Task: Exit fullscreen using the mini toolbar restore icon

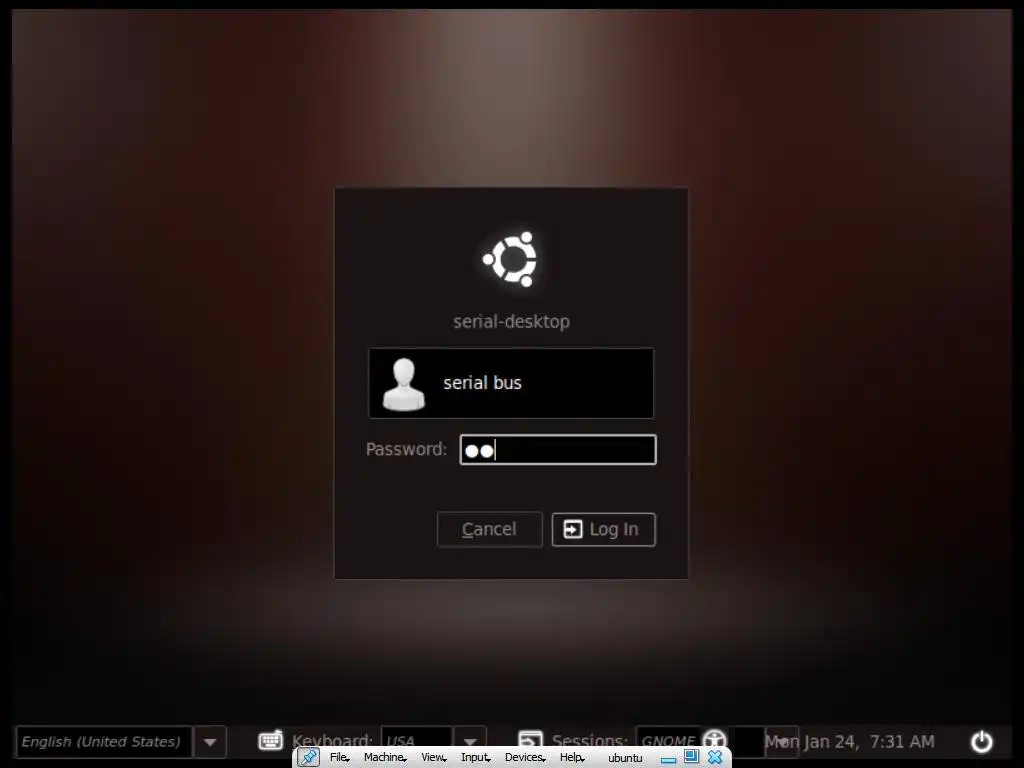Action: coord(691,756)
